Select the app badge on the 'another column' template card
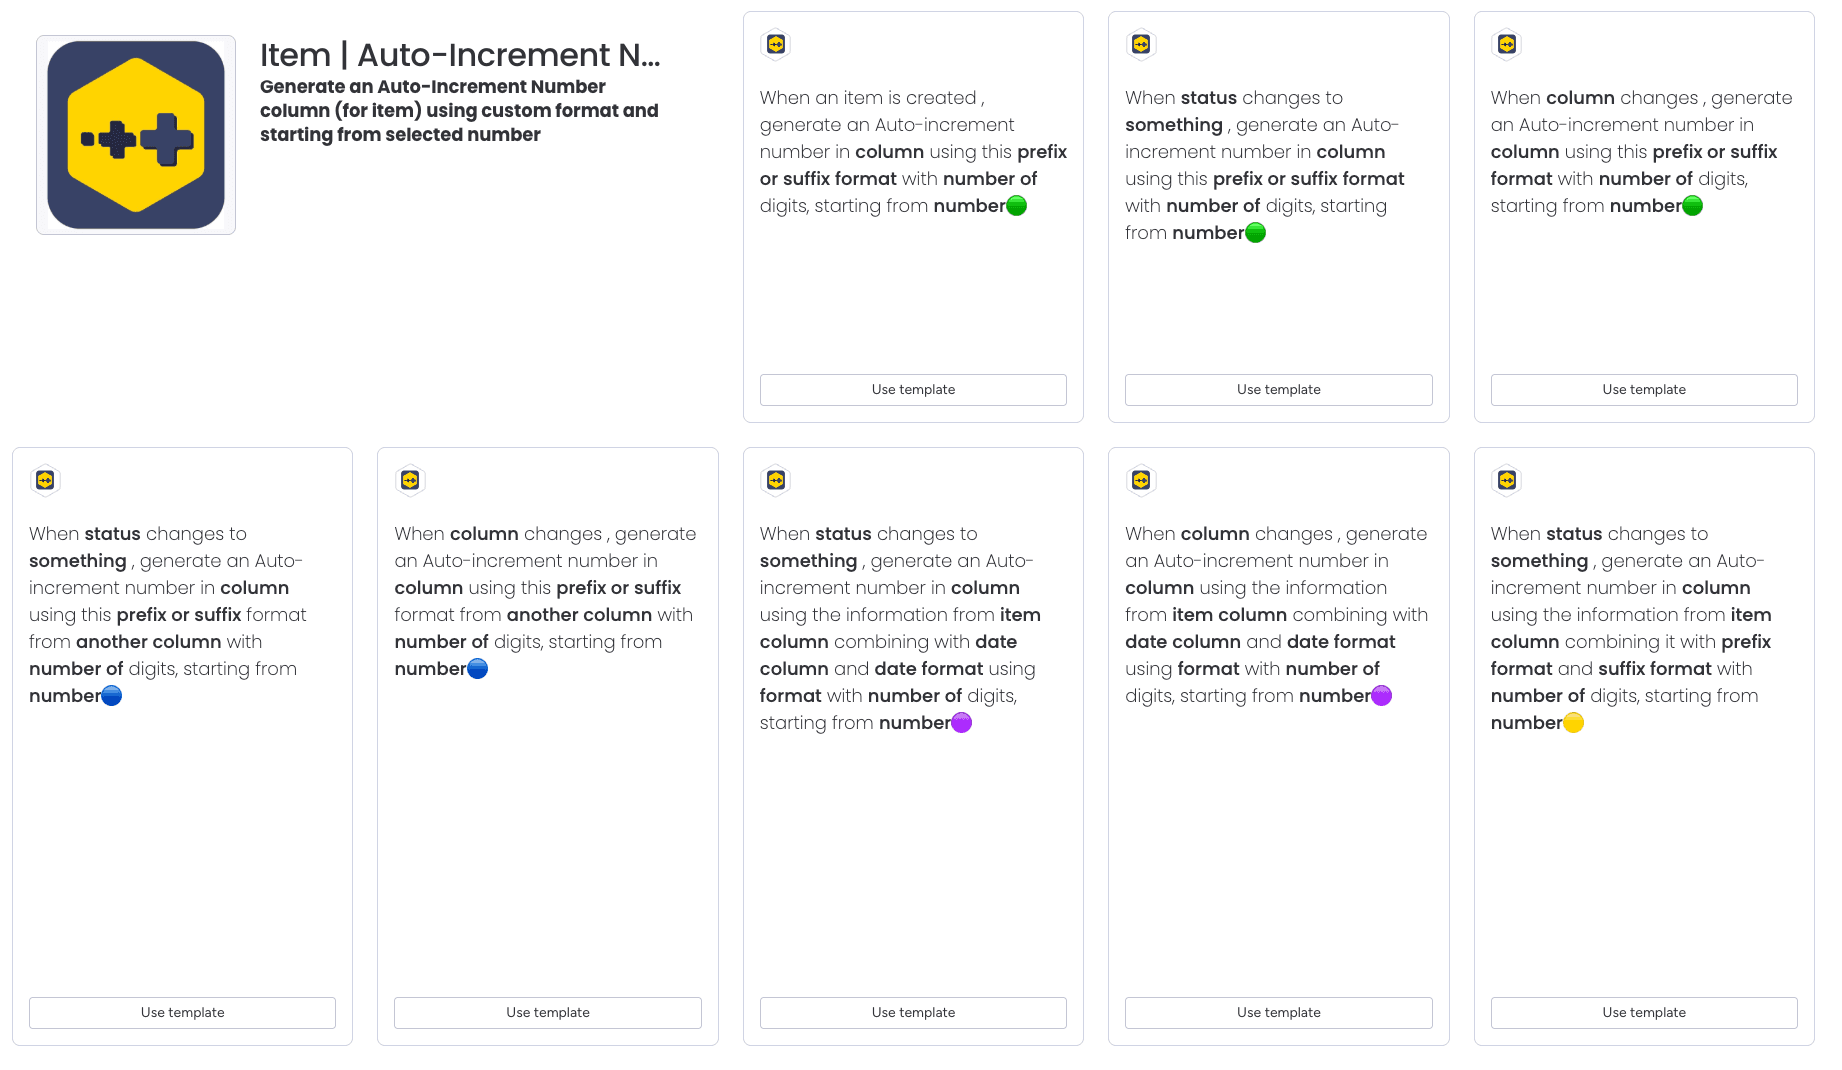The height and width of the screenshot is (1070, 1842). [x=410, y=480]
